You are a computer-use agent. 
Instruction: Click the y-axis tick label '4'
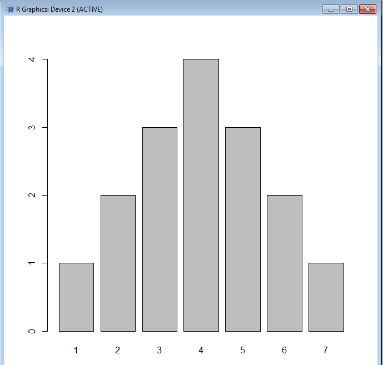(32, 59)
